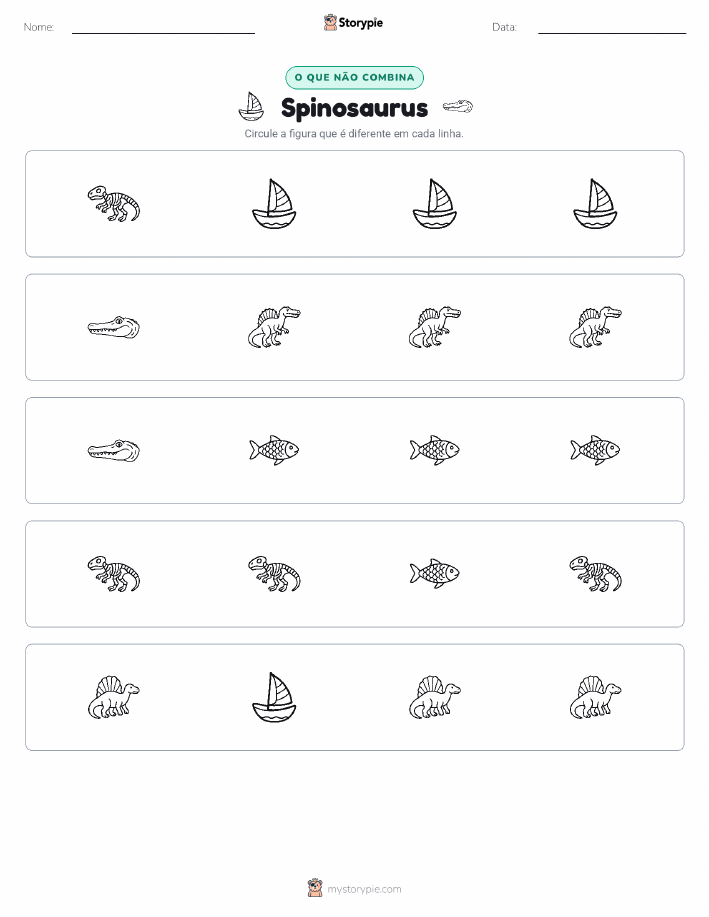Click the O QUE NÃO COMBINA badge
The image size is (709, 917).
354,77
